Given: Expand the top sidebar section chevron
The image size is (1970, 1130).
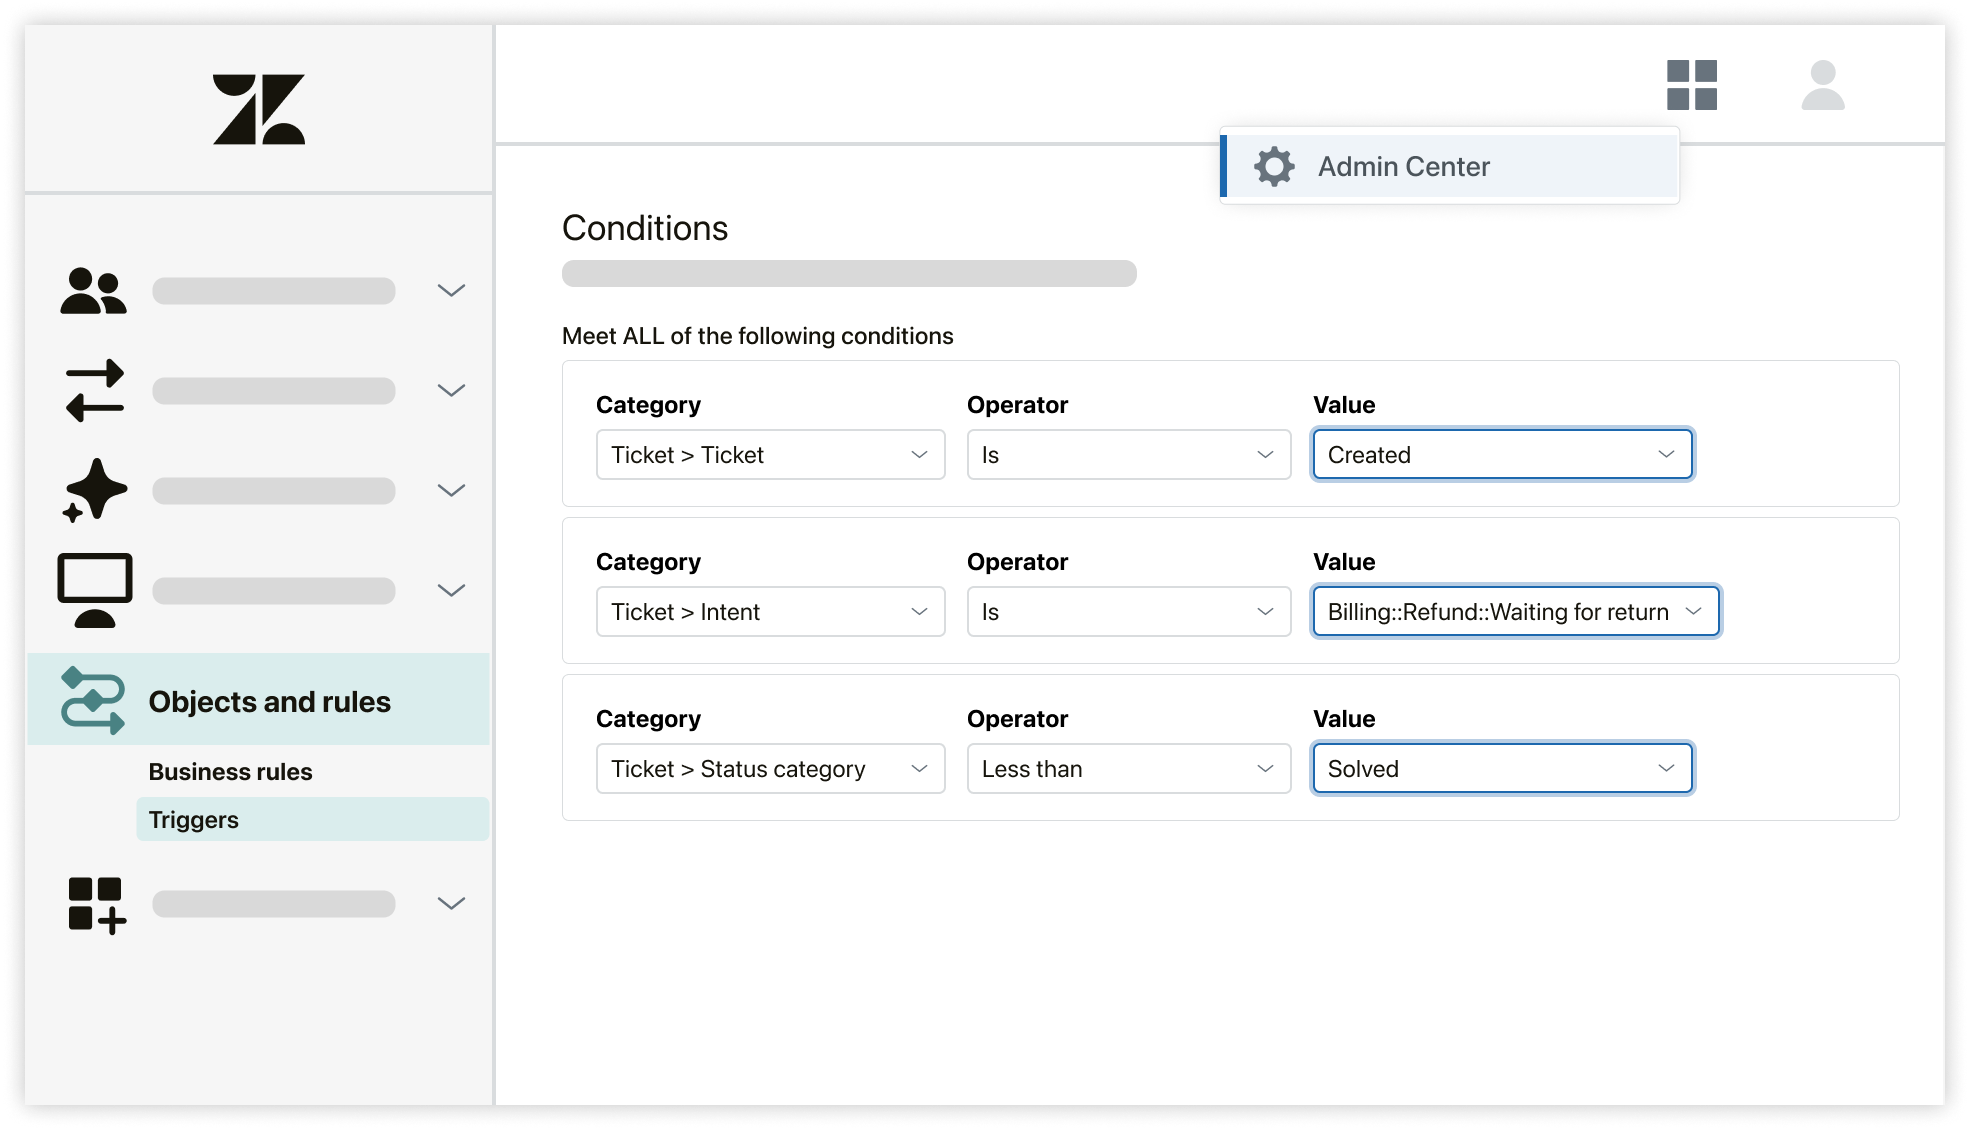Looking at the screenshot, I should coord(451,290).
